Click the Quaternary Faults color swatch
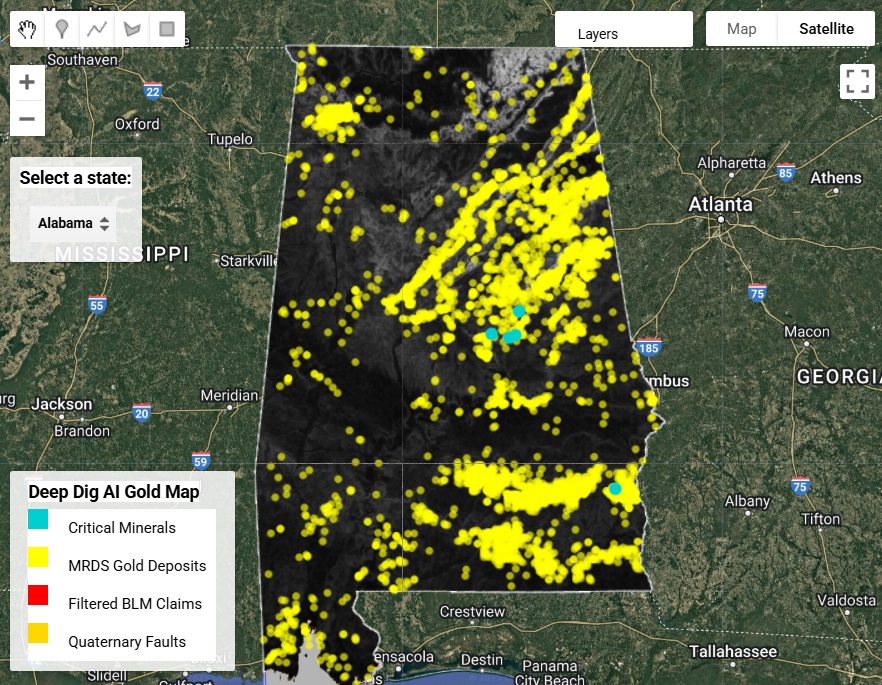This screenshot has width=882, height=685. 38,633
